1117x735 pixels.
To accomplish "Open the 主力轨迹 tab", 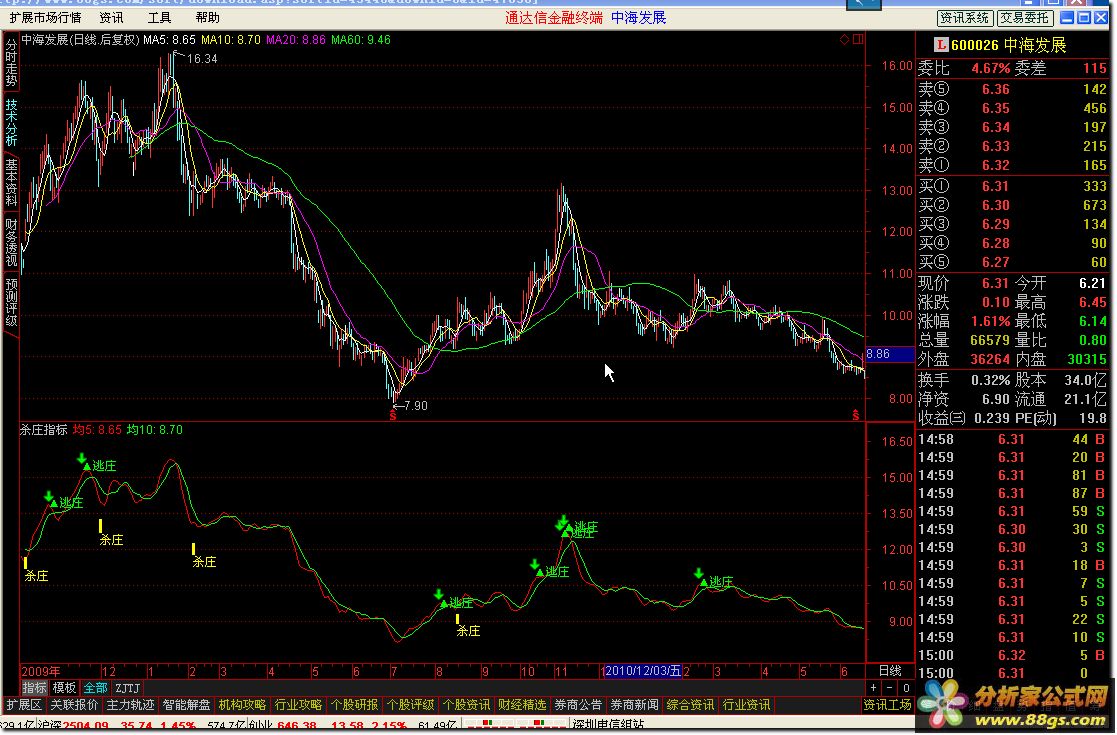I will [x=130, y=705].
